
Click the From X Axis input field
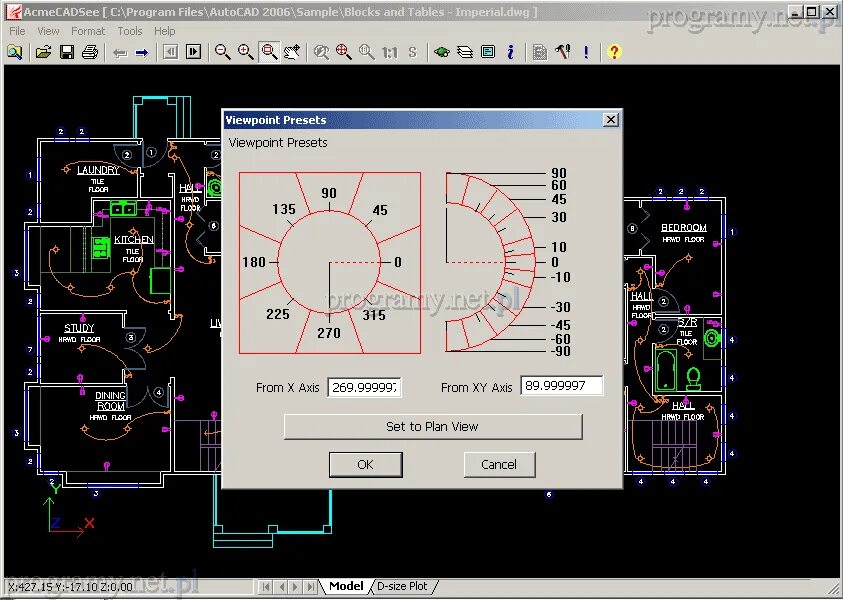point(365,387)
